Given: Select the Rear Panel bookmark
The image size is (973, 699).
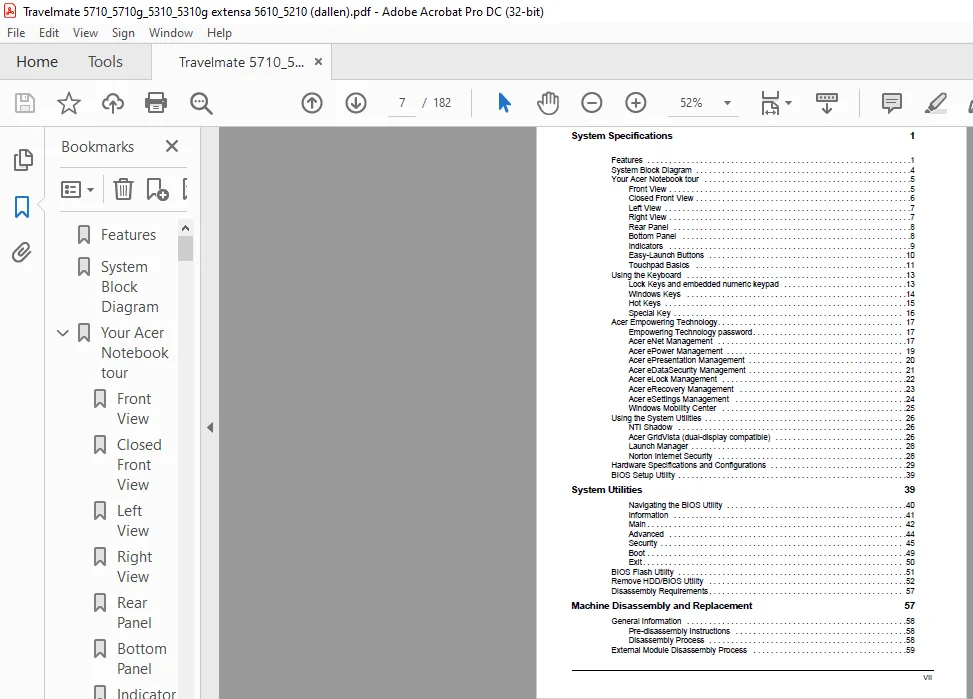Looking at the screenshot, I should coord(134,613).
